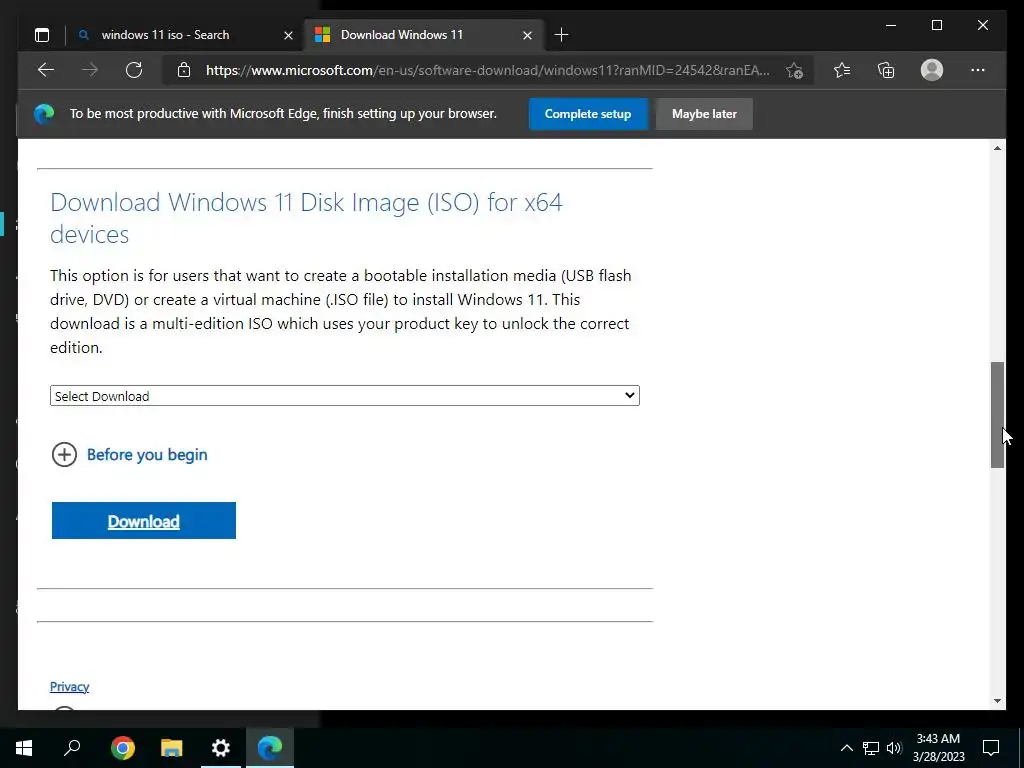
Task: Click the page scrollbar thumb
Action: pos(997,415)
